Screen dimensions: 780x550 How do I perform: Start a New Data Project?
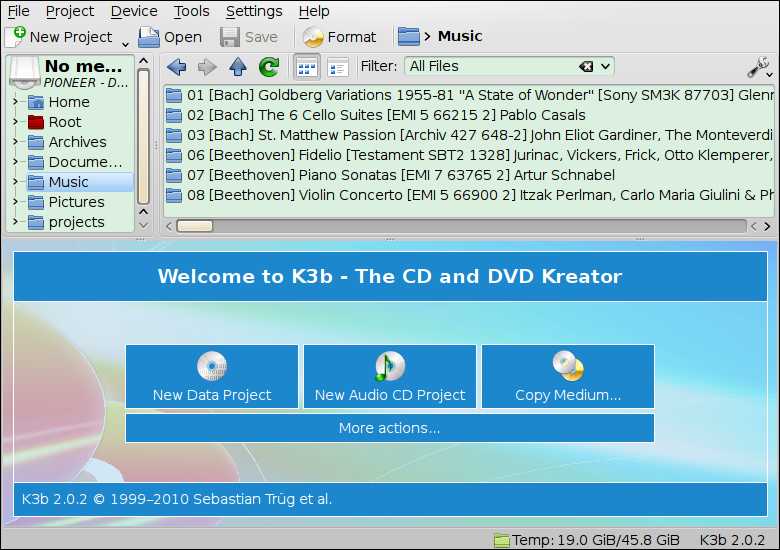212,376
